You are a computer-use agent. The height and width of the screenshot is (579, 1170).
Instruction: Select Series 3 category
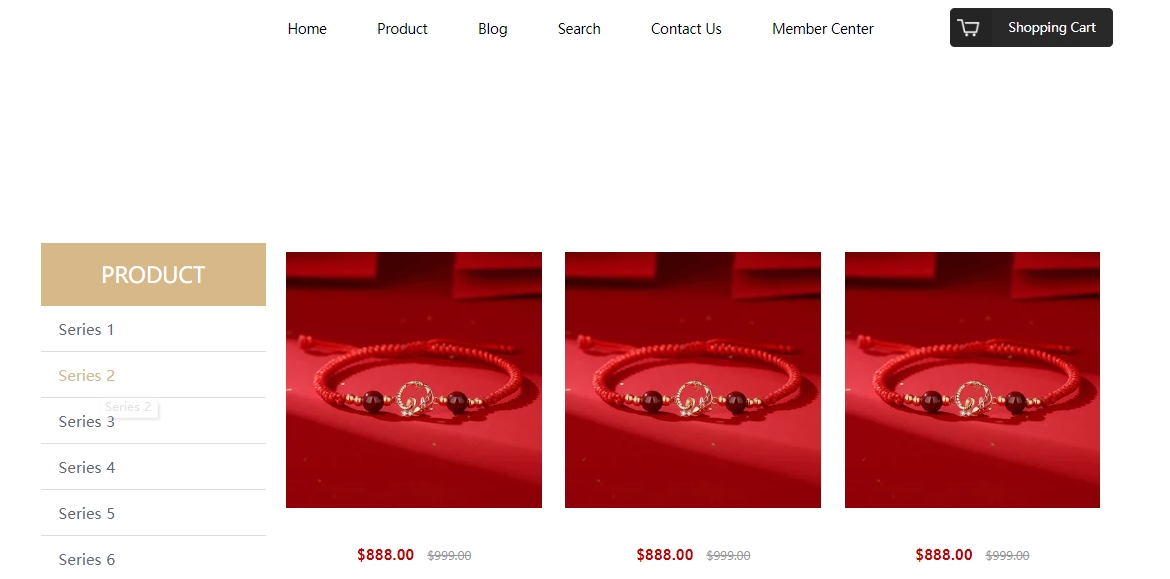[x=153, y=421]
